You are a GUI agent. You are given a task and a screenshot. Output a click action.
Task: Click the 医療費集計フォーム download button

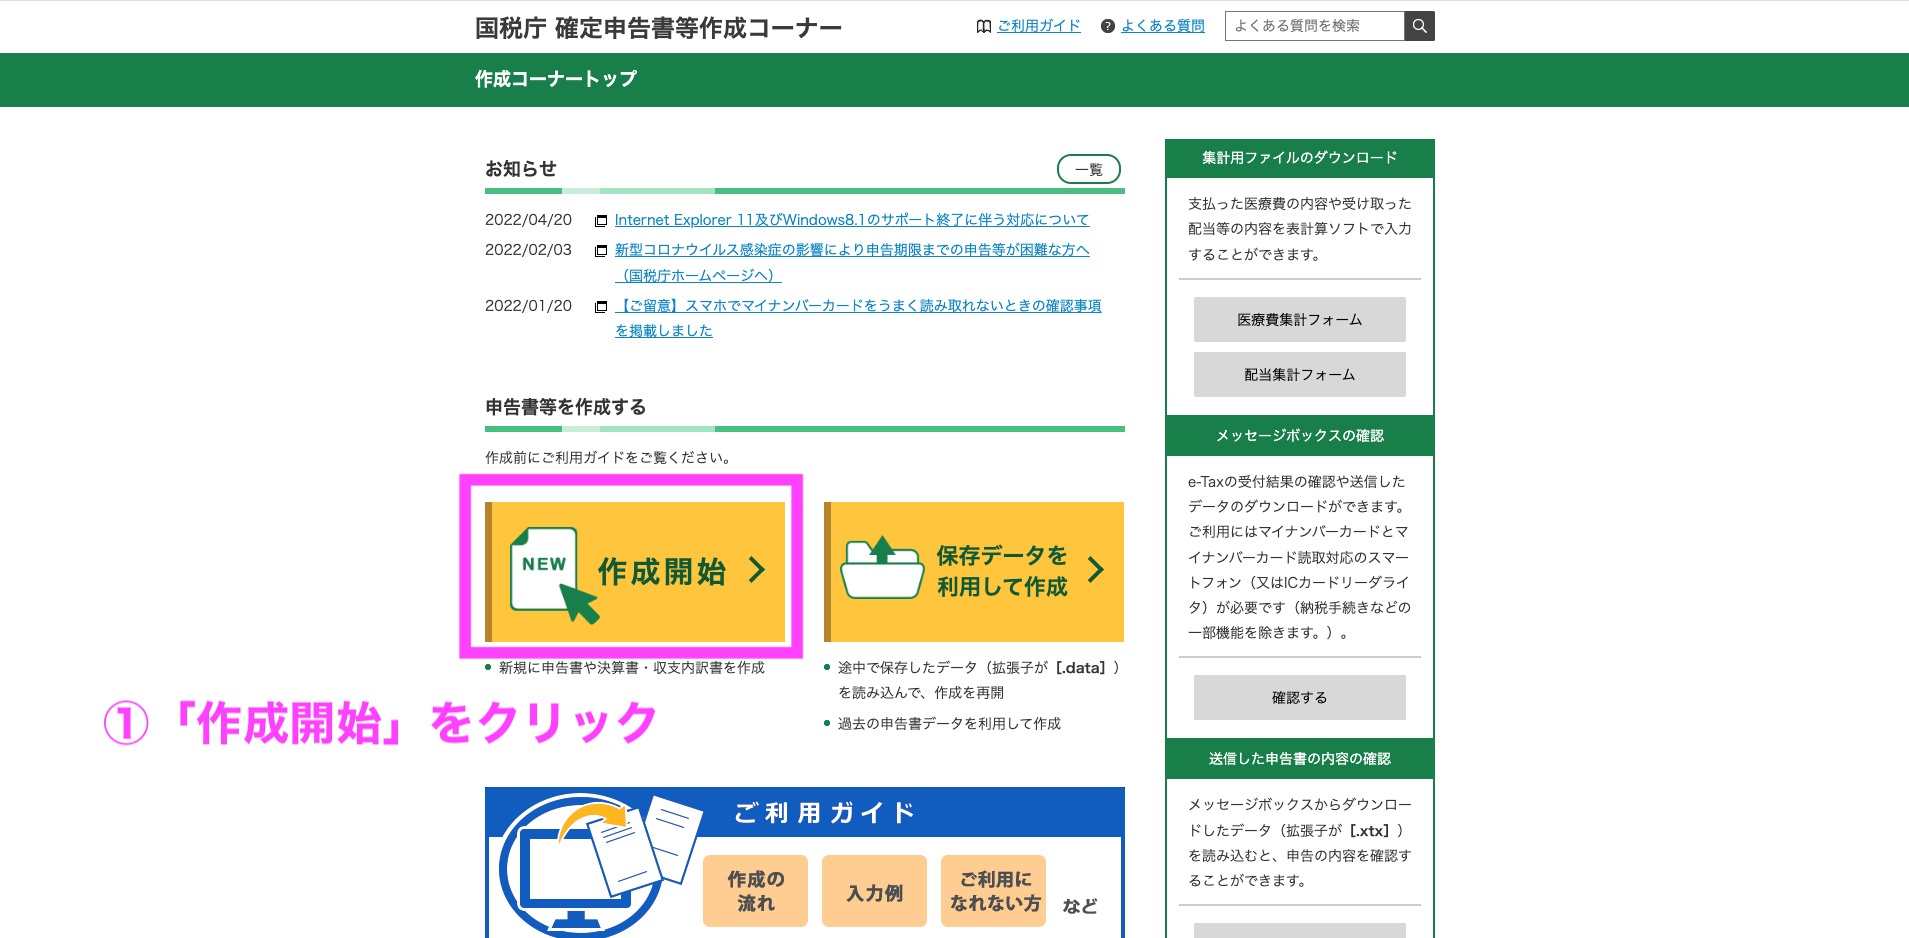click(x=1300, y=319)
